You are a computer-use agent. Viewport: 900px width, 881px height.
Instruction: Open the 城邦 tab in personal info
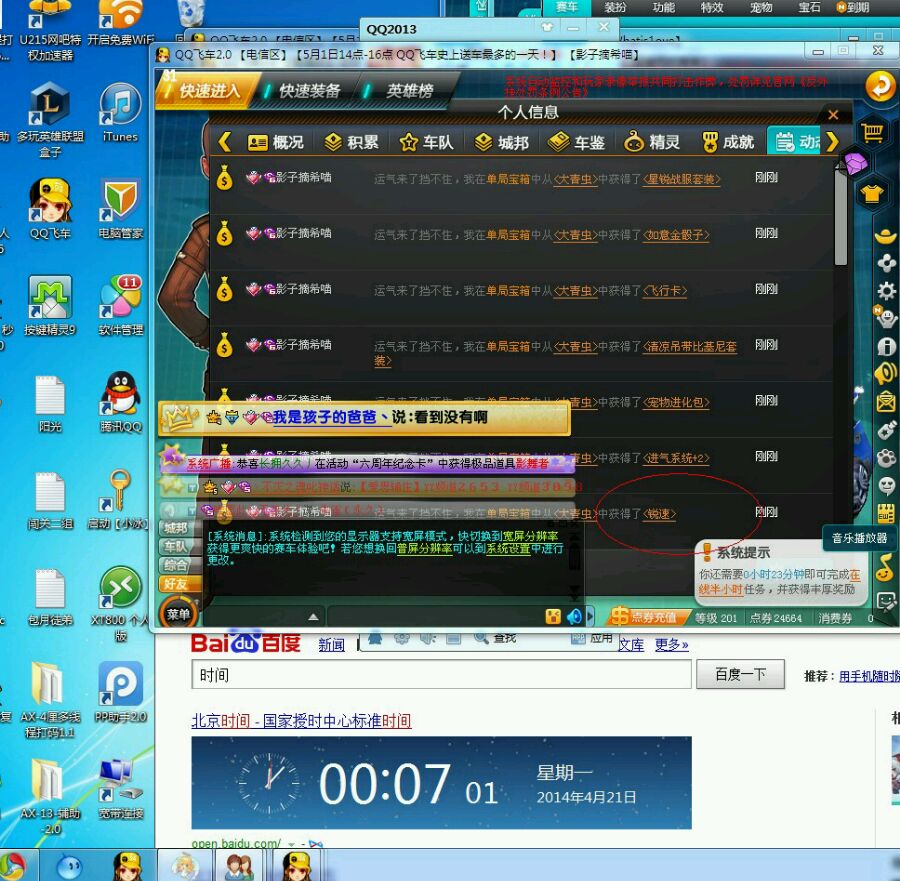coord(502,142)
